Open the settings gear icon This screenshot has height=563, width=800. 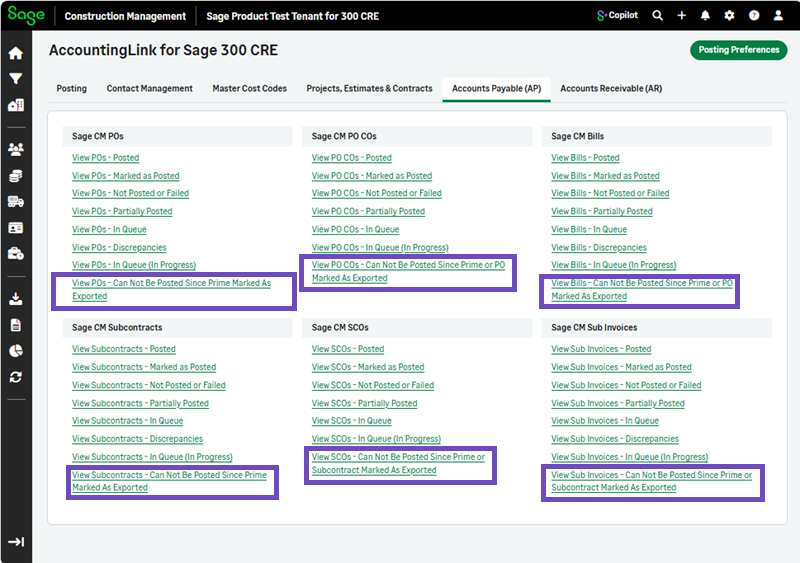[730, 15]
